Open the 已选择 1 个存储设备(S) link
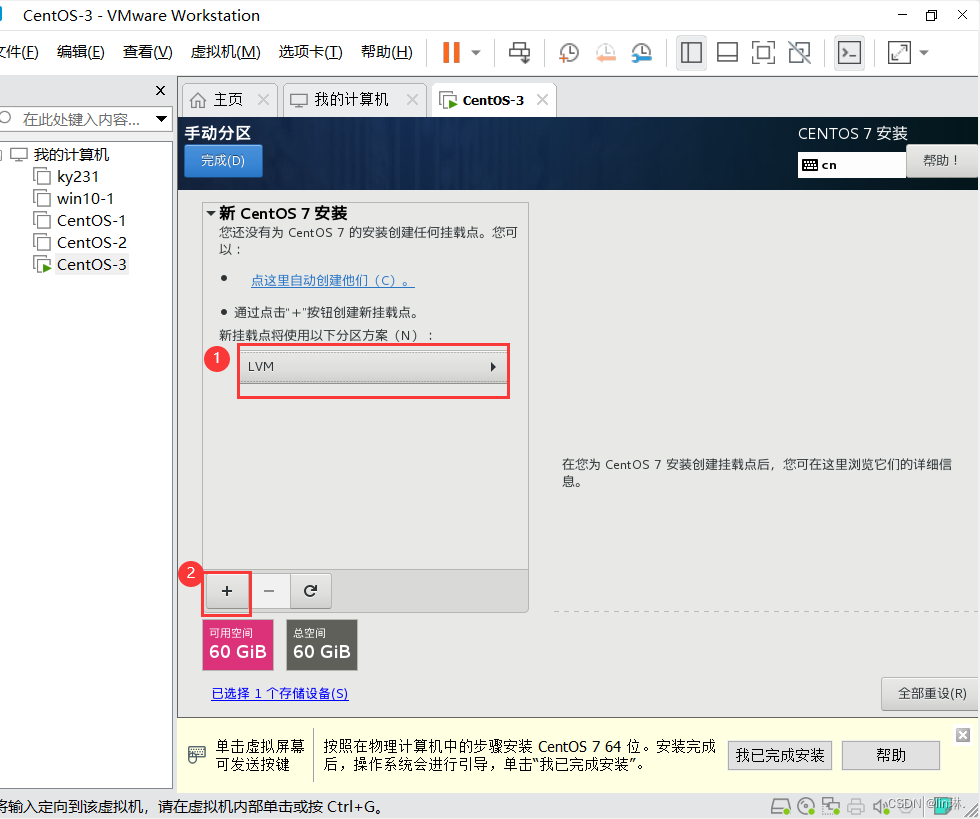The width and height of the screenshot is (980, 819). pos(280,693)
